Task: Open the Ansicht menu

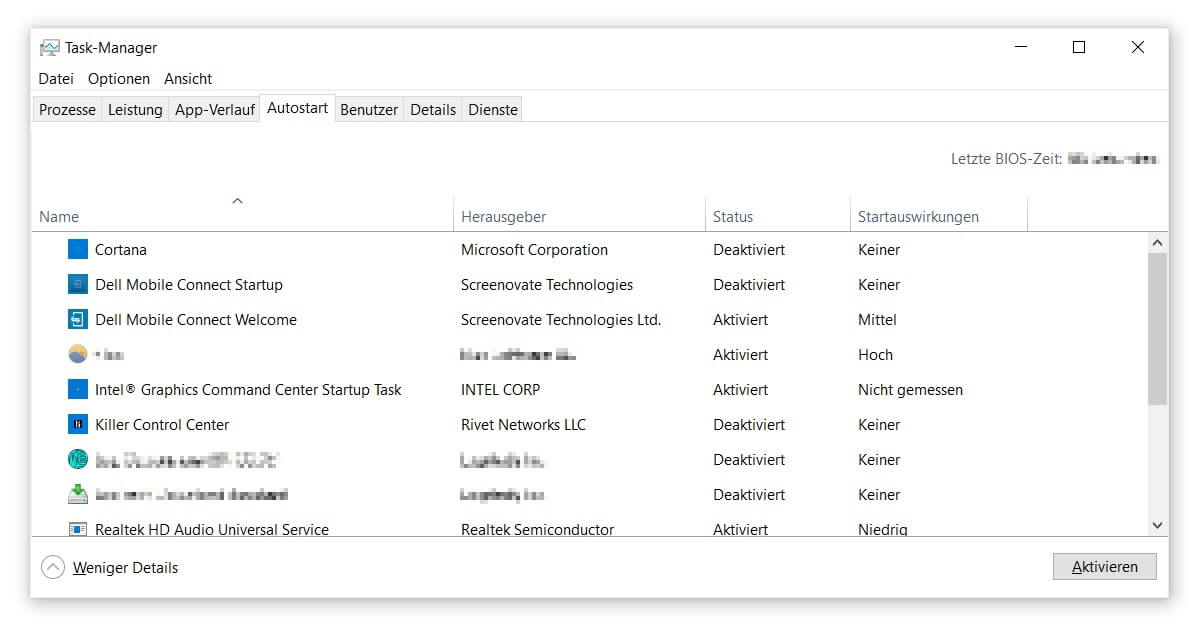Action: point(188,78)
